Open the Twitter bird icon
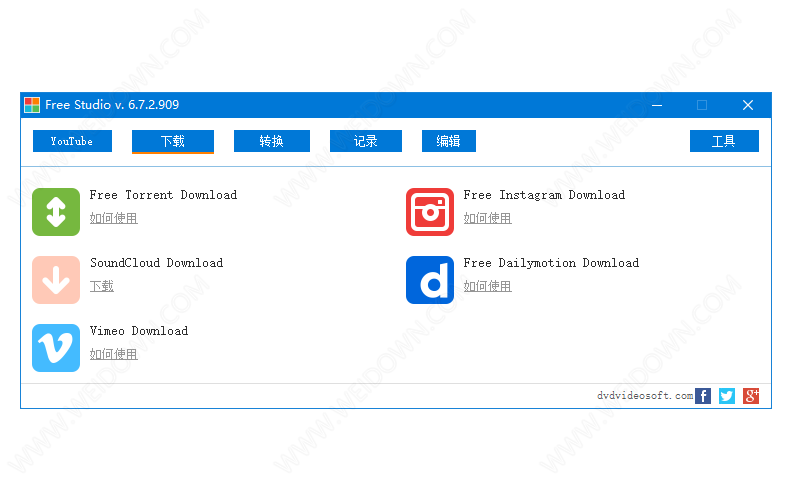The width and height of the screenshot is (790, 500). (x=727, y=396)
